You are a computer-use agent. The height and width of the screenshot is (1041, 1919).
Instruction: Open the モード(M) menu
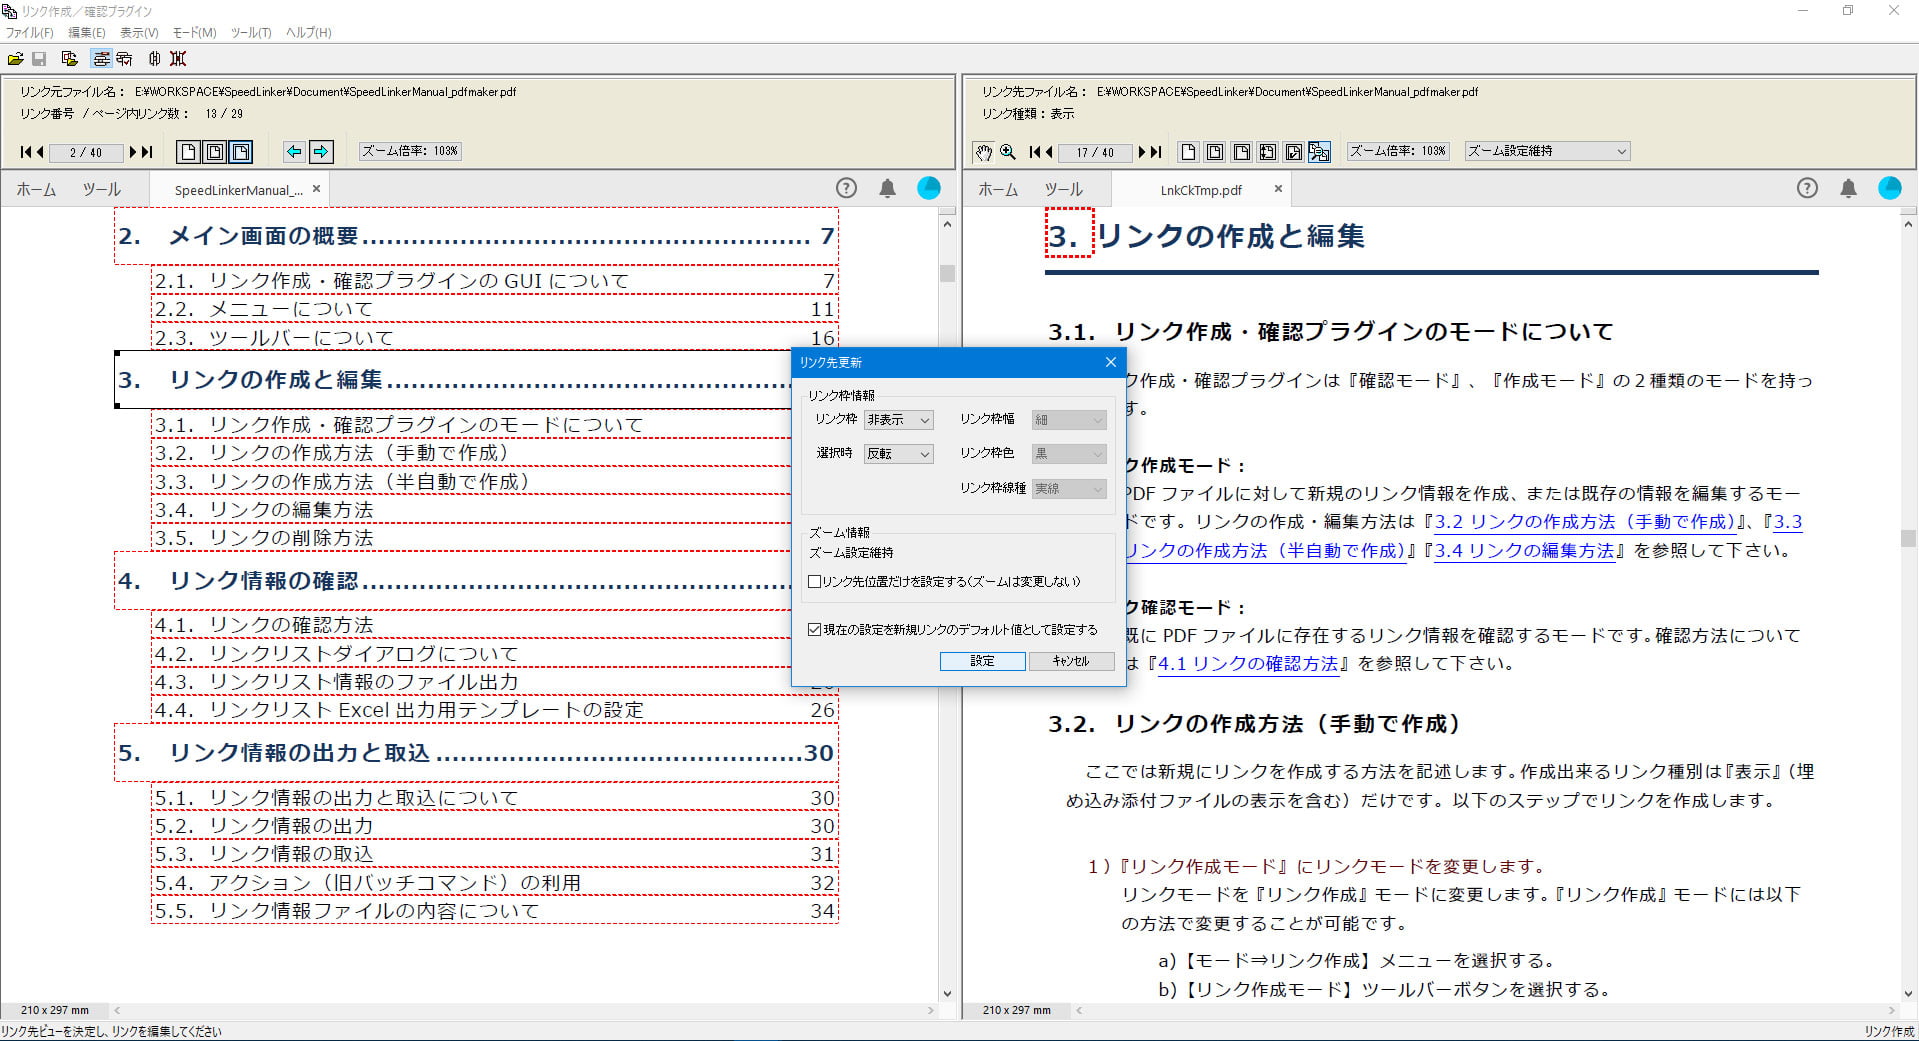pyautogui.click(x=194, y=32)
